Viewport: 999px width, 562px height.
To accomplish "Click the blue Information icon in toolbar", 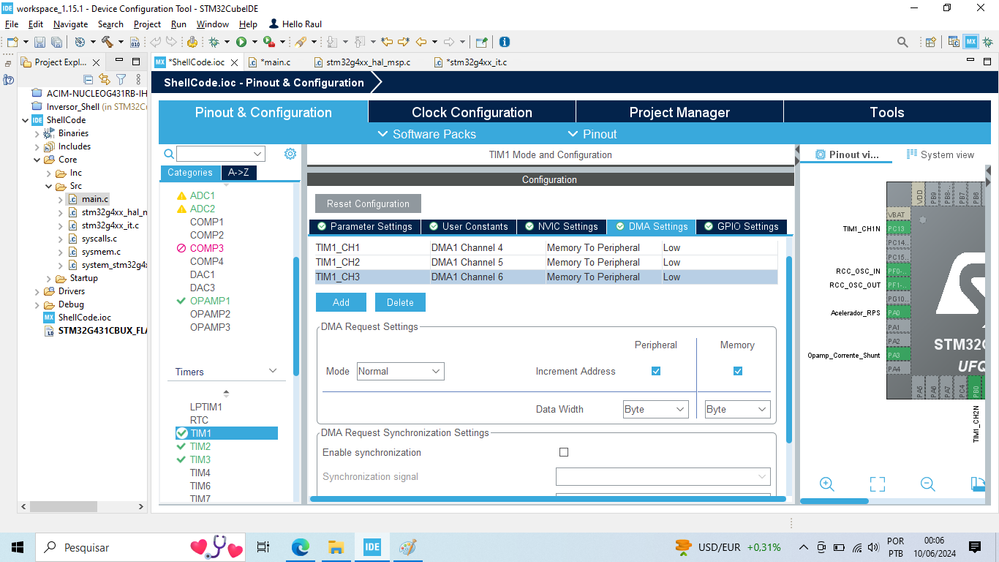I will (505, 42).
